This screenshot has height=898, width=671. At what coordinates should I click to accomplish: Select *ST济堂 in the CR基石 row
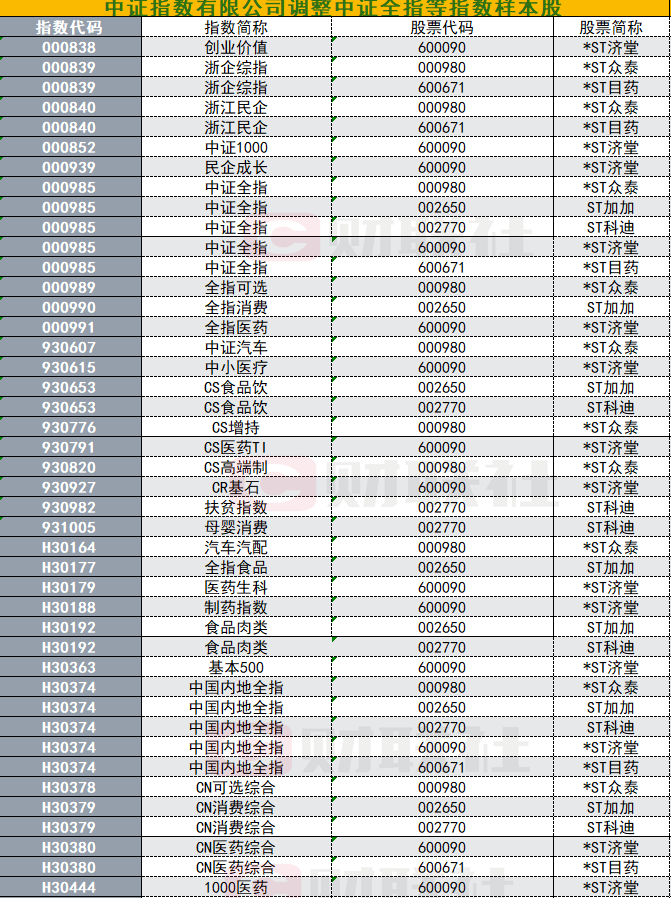[611, 488]
